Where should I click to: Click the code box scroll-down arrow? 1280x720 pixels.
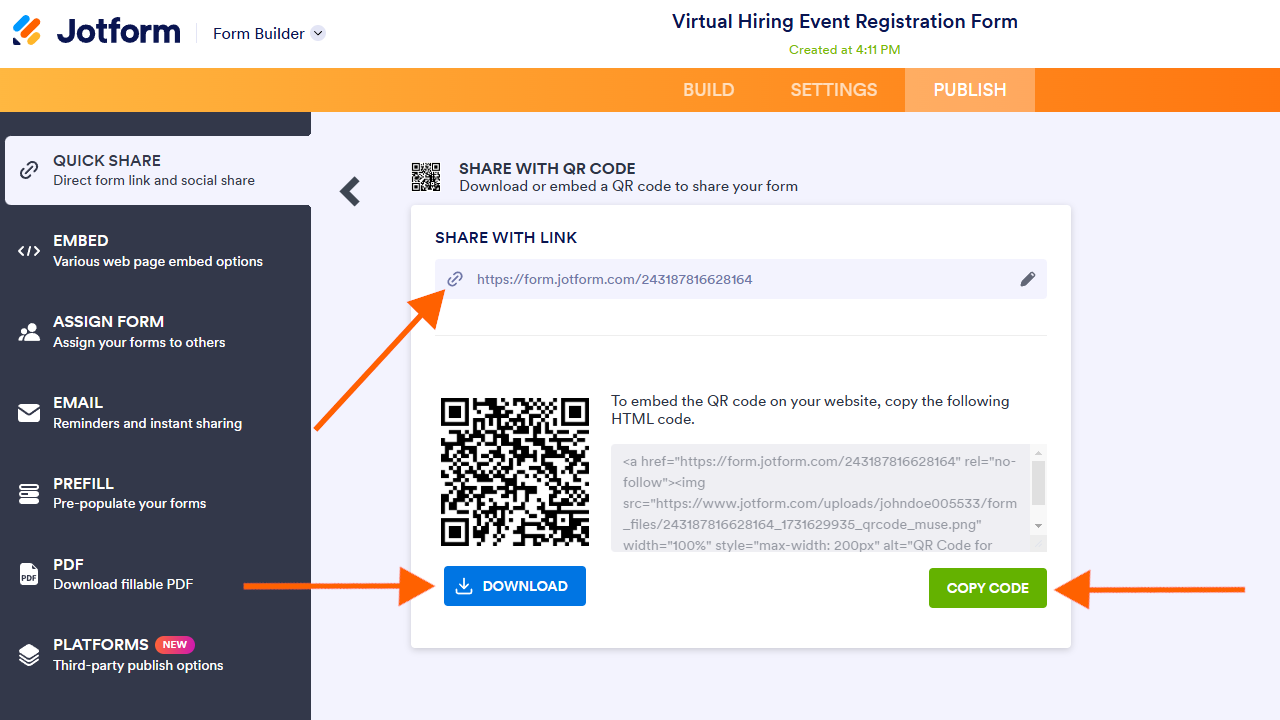(1039, 525)
